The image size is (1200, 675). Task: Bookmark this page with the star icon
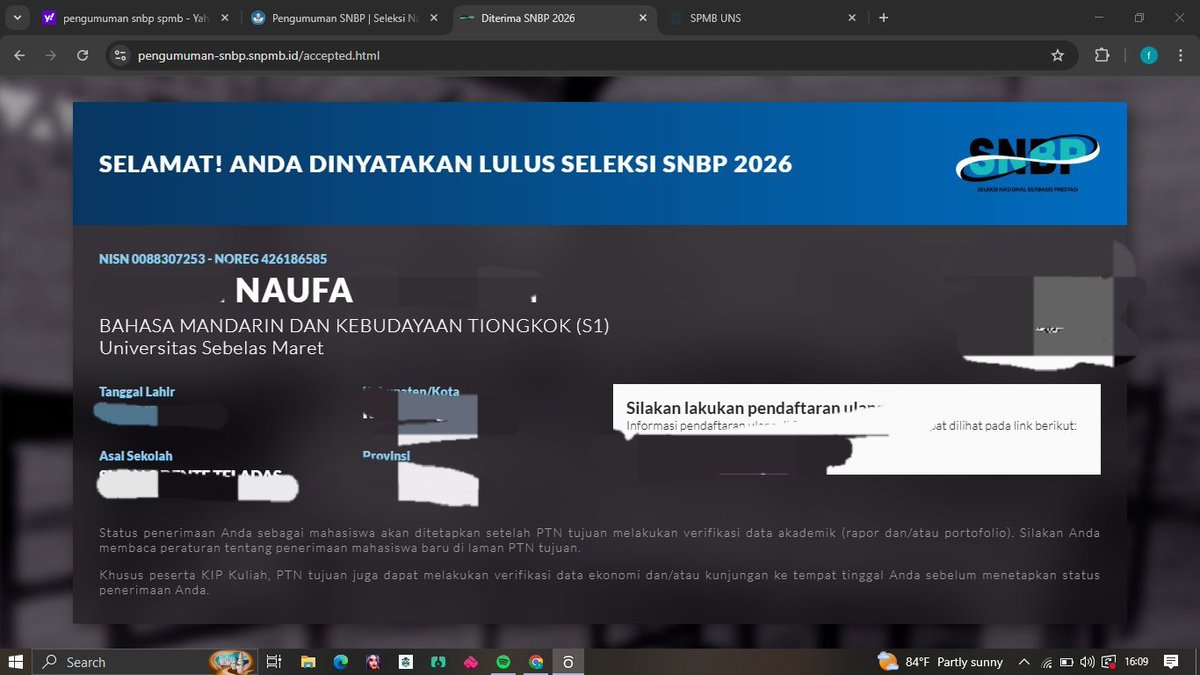(1058, 56)
